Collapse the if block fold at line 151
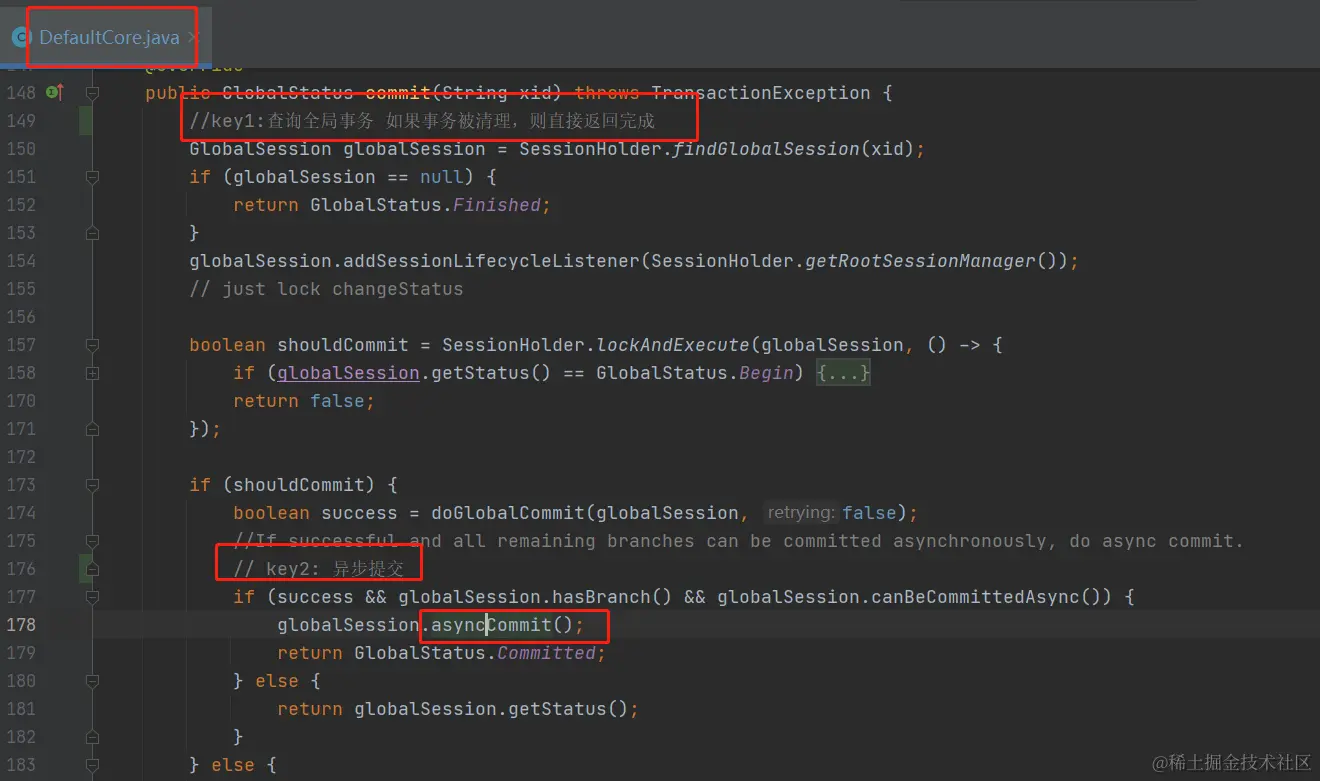Screen dimensions: 1320x781 93,177
